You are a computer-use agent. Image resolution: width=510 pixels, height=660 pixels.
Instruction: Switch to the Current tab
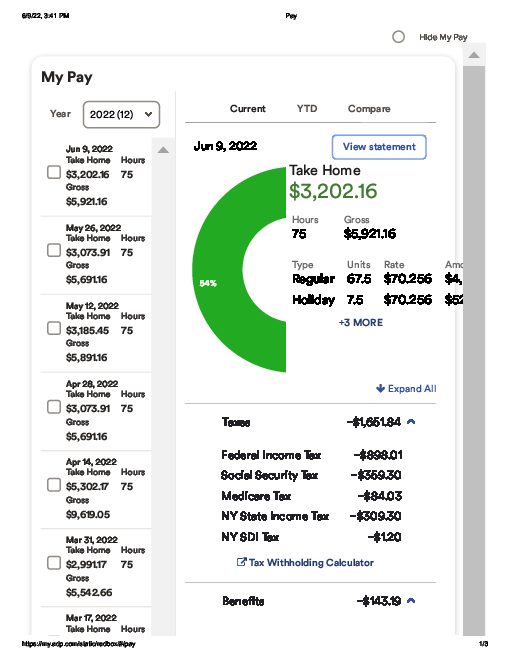tap(247, 109)
